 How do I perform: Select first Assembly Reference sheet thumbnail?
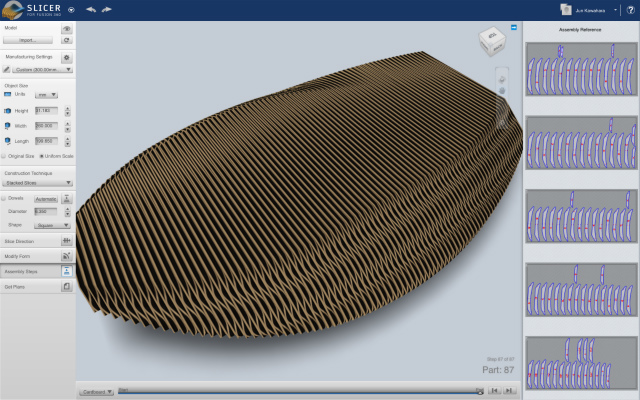[581, 69]
